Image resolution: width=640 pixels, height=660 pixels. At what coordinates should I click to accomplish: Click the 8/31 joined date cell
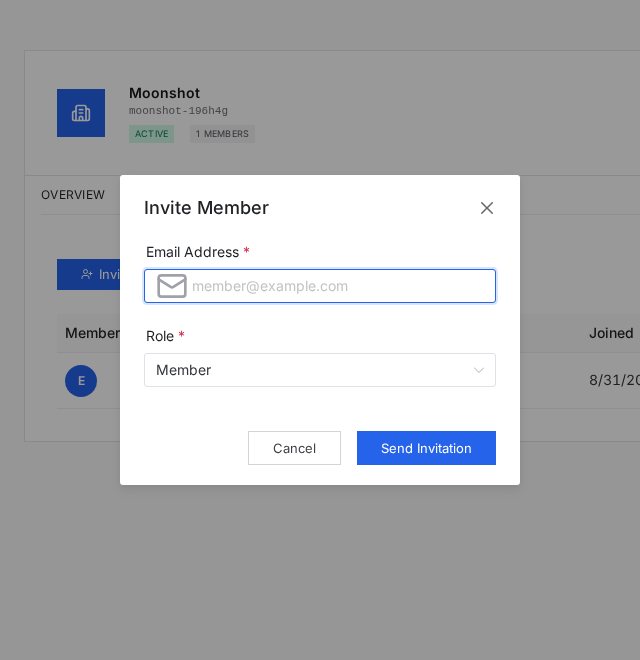tap(614, 380)
